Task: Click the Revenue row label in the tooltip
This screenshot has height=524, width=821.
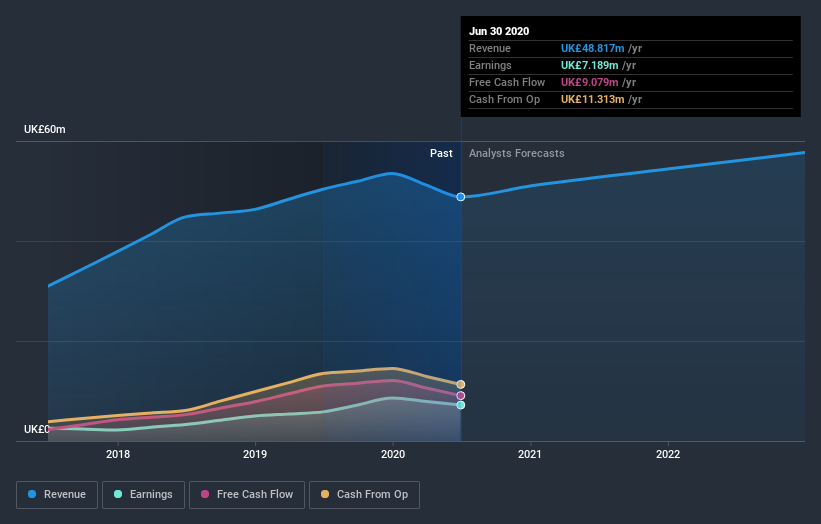Action: click(490, 48)
